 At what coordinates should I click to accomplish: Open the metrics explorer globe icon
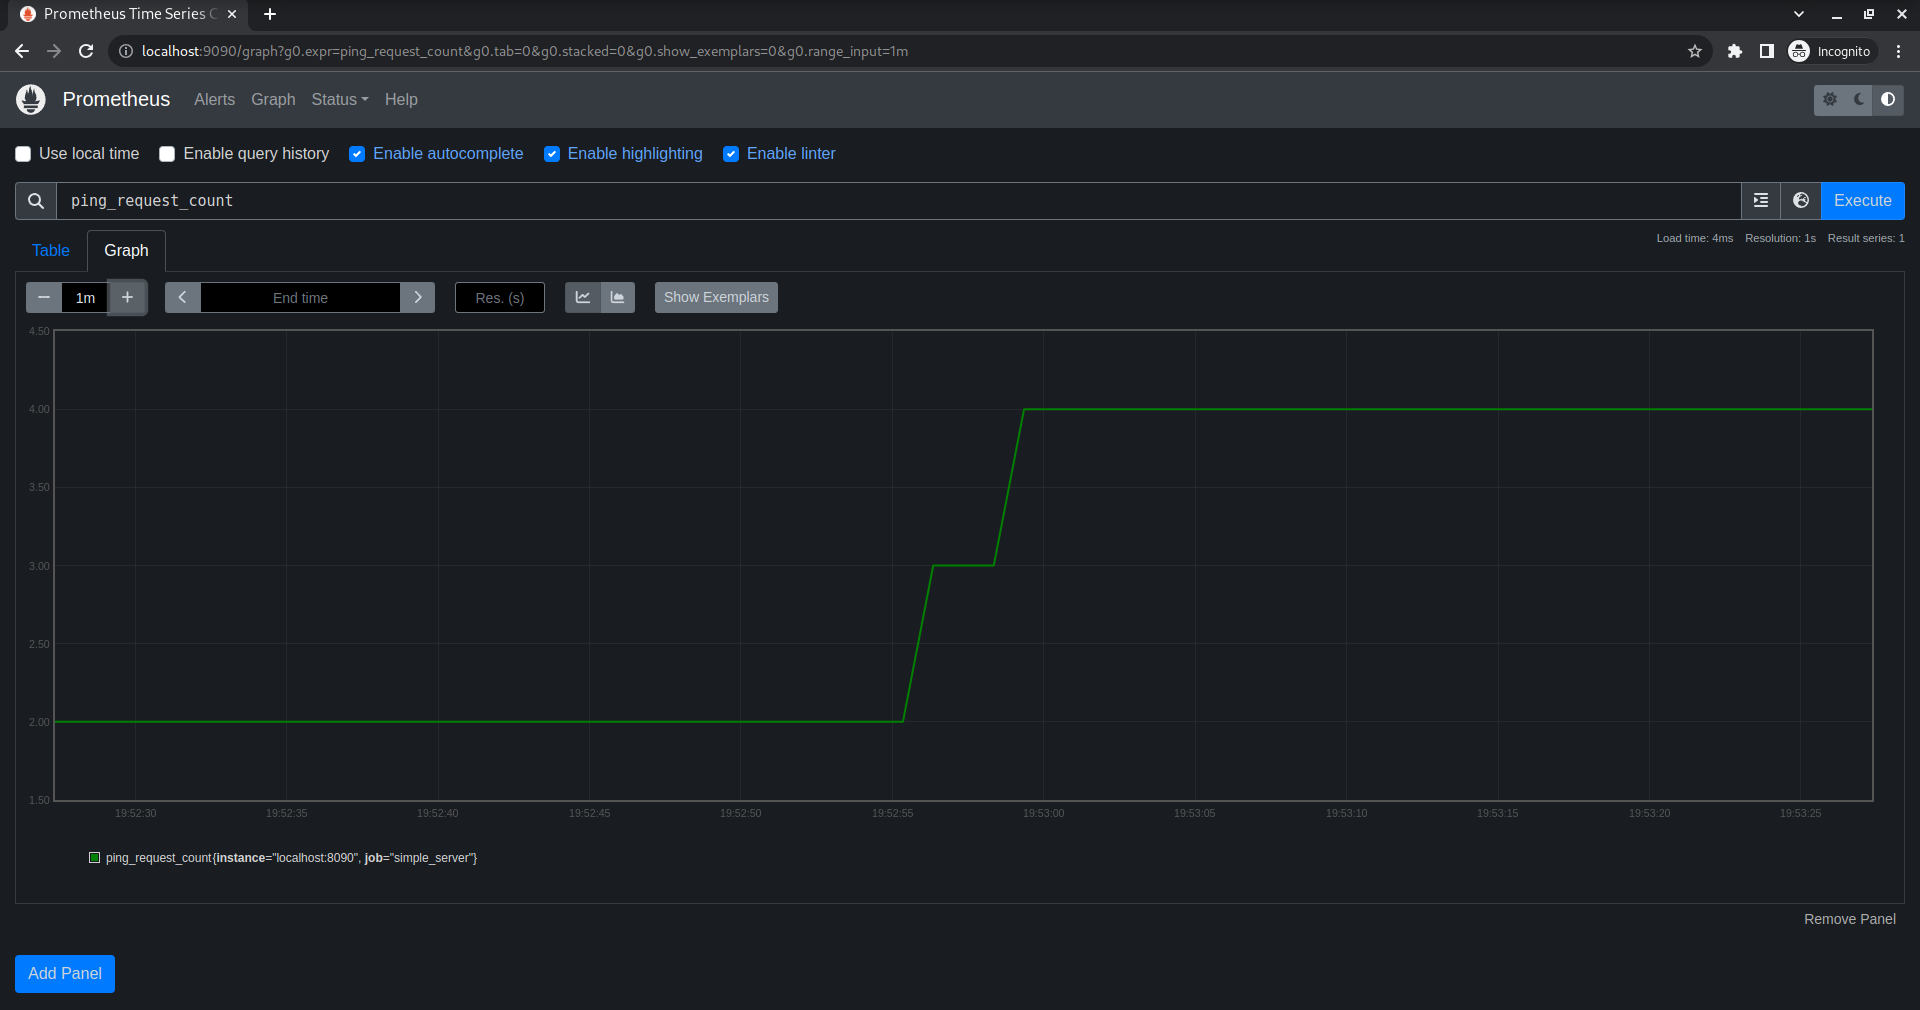(1801, 201)
